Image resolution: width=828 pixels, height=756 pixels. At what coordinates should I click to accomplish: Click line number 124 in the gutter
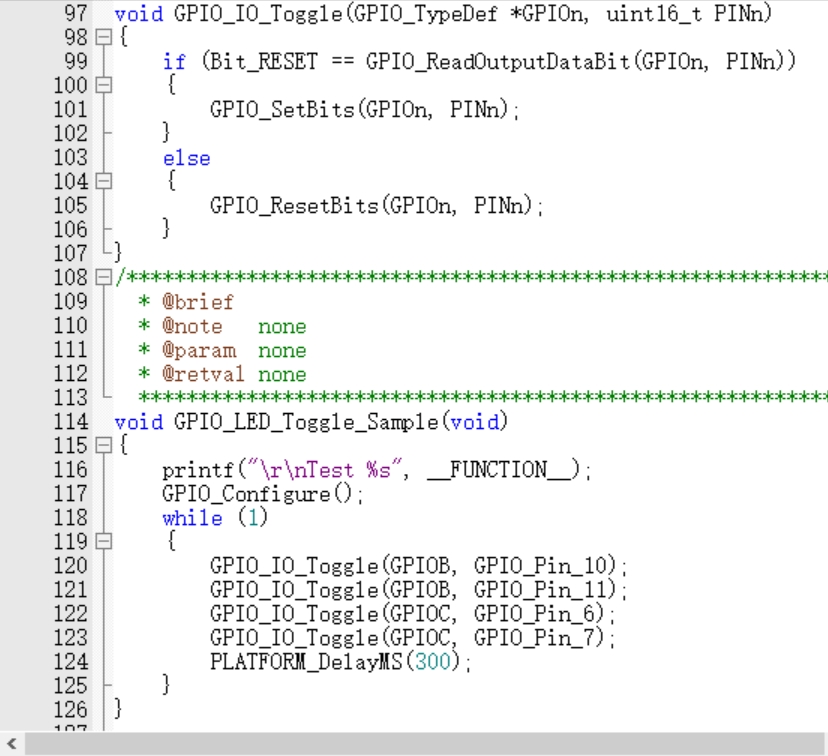pyautogui.click(x=70, y=662)
